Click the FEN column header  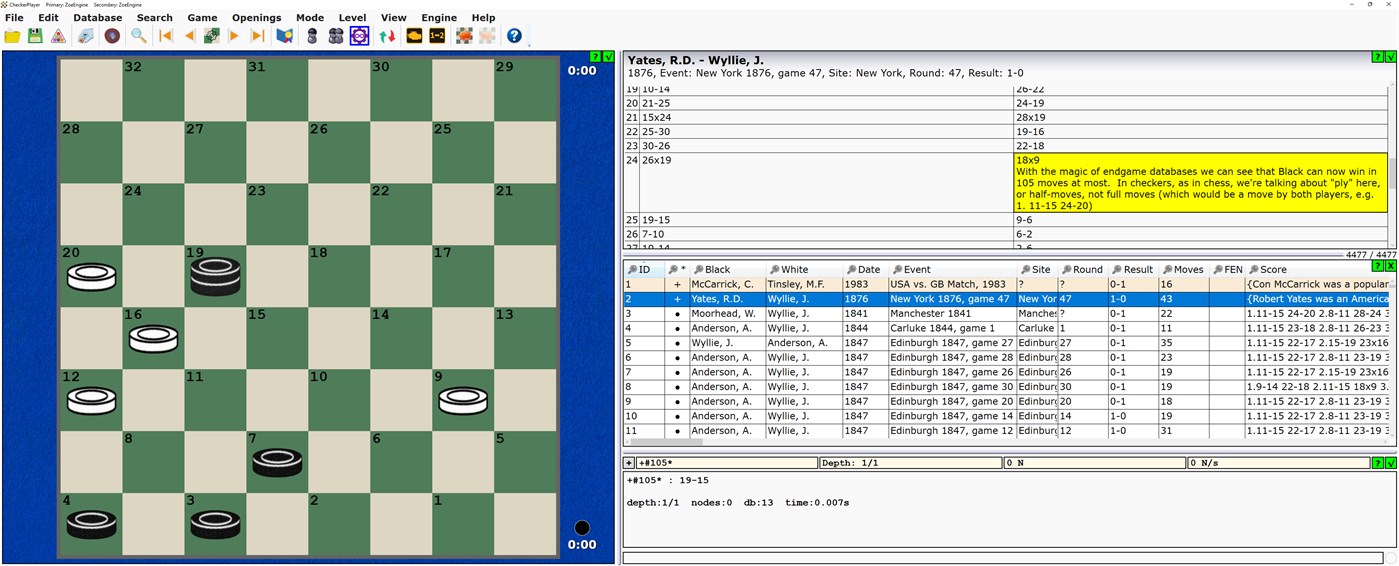(x=1227, y=270)
